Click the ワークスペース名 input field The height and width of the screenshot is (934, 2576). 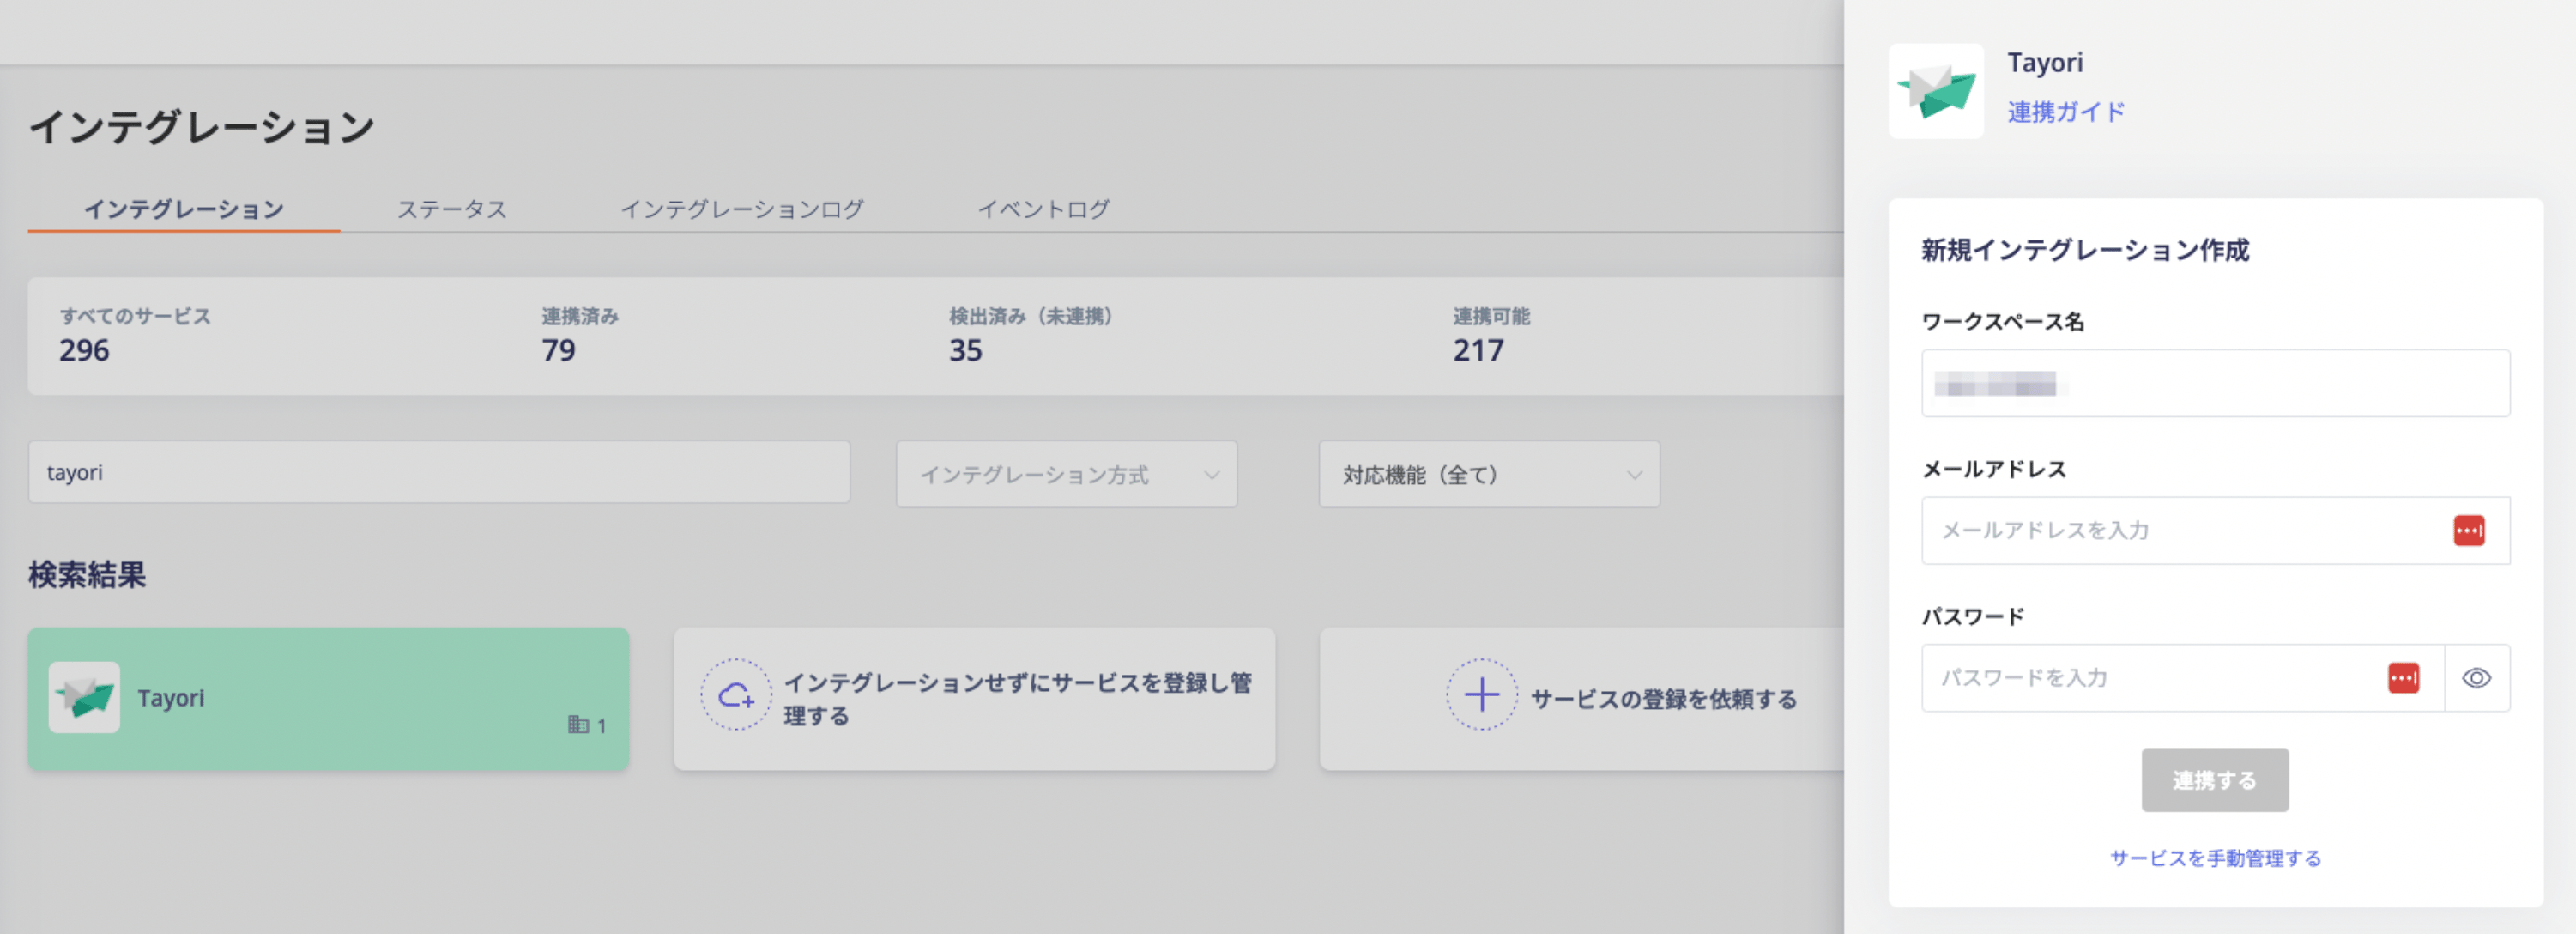[2215, 383]
